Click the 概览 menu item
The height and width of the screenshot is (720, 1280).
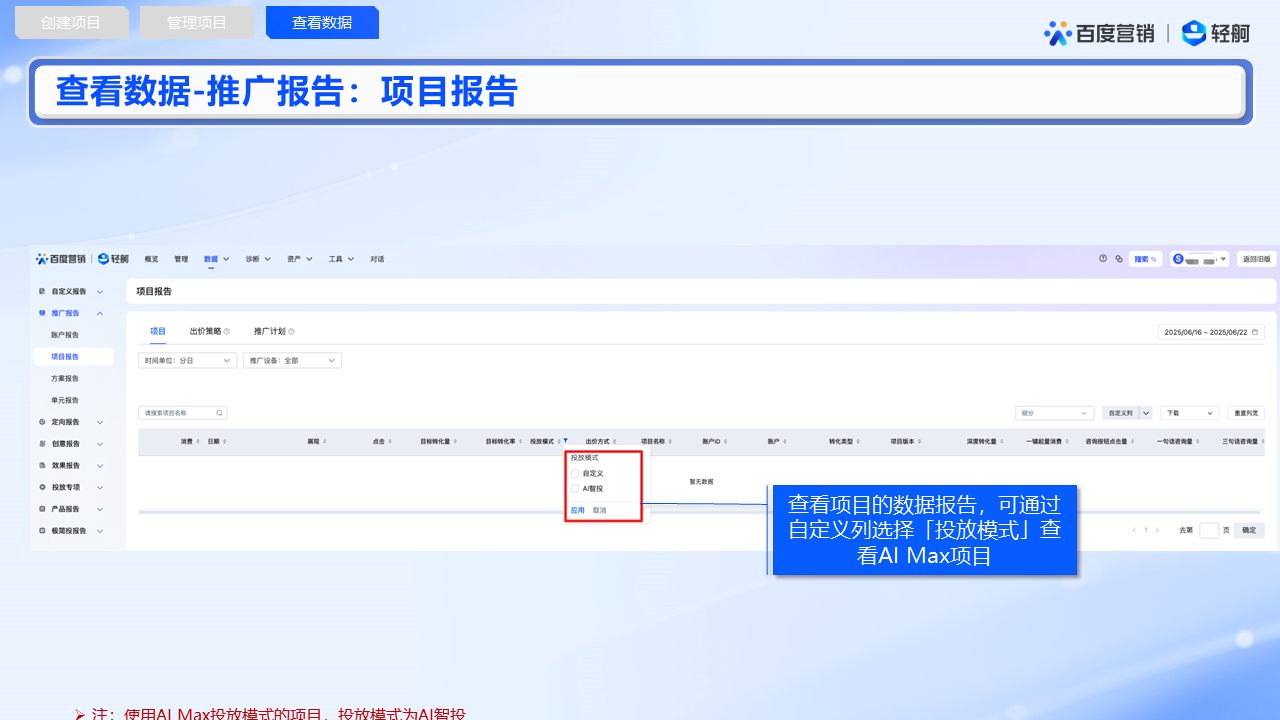[x=151, y=259]
